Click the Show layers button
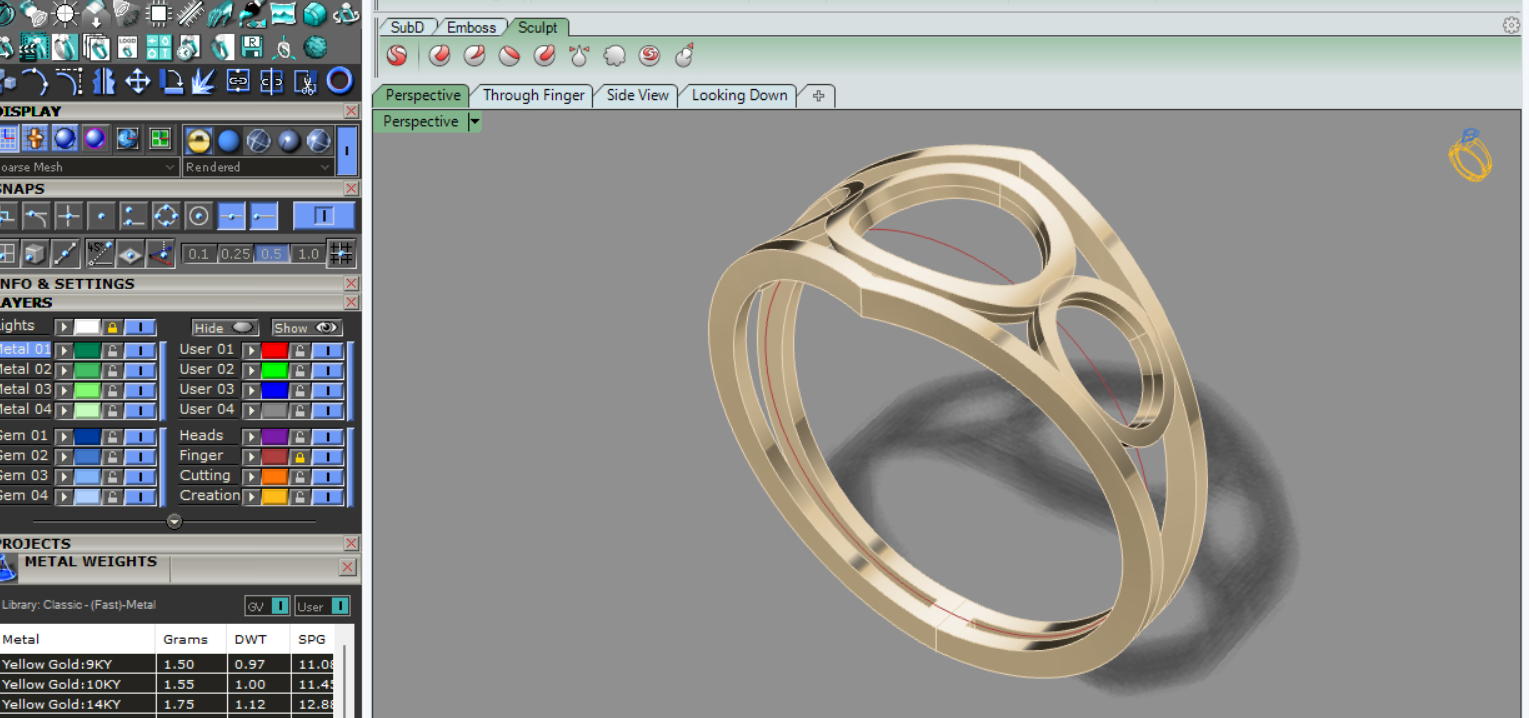Image resolution: width=1529 pixels, height=718 pixels. click(x=307, y=328)
